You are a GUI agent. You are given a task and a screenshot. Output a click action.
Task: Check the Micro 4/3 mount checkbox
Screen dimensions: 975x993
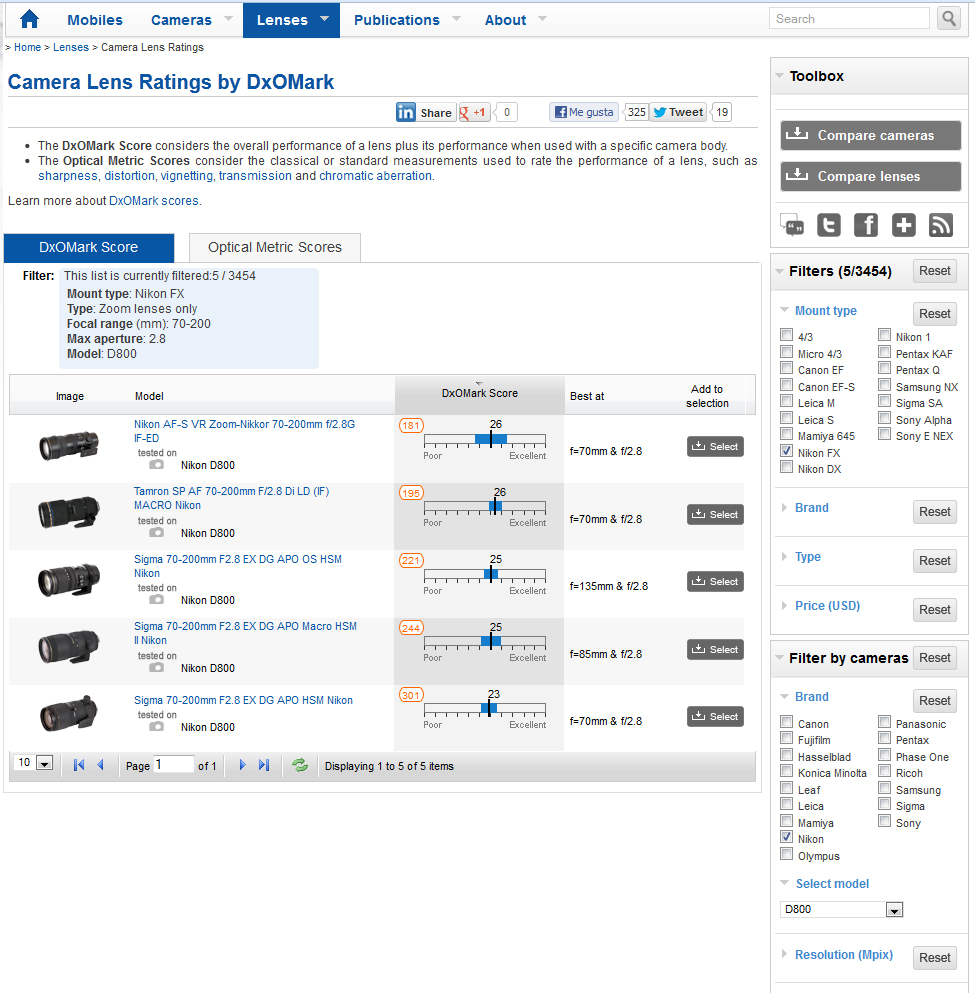pyautogui.click(x=786, y=352)
